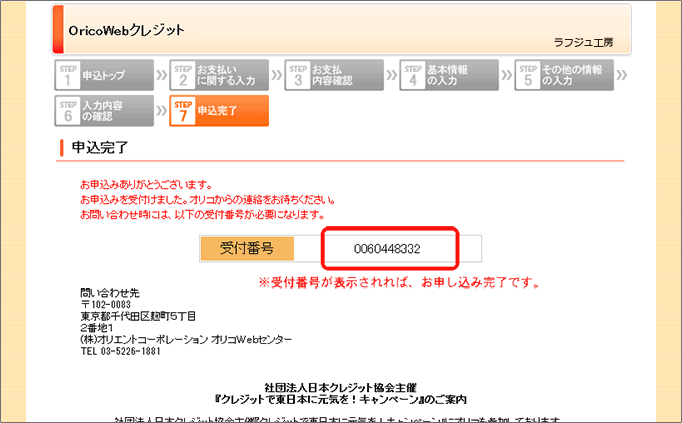
Task: Click the chevron arrow after Step 3
Action: (x=391, y=75)
